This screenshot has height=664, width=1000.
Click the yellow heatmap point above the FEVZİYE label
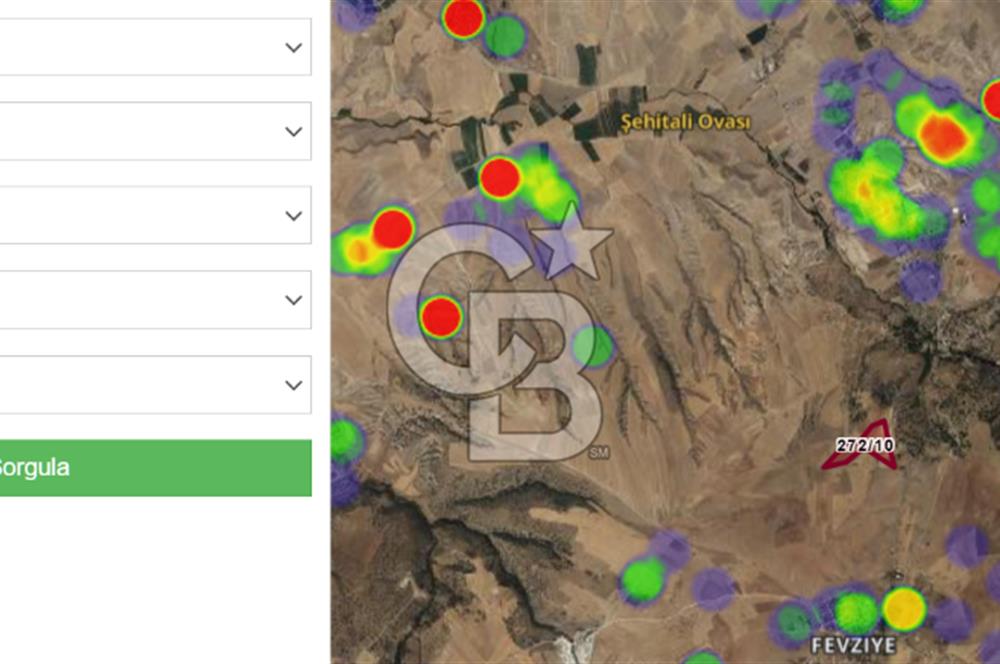[904, 609]
